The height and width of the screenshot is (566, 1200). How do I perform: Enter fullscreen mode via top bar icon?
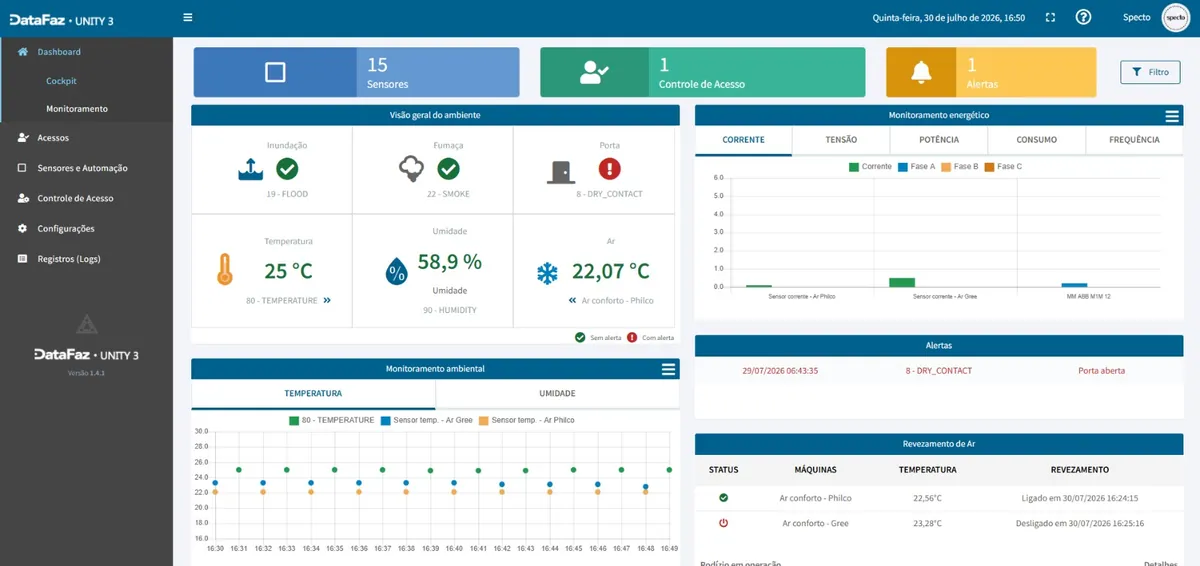tap(1050, 17)
